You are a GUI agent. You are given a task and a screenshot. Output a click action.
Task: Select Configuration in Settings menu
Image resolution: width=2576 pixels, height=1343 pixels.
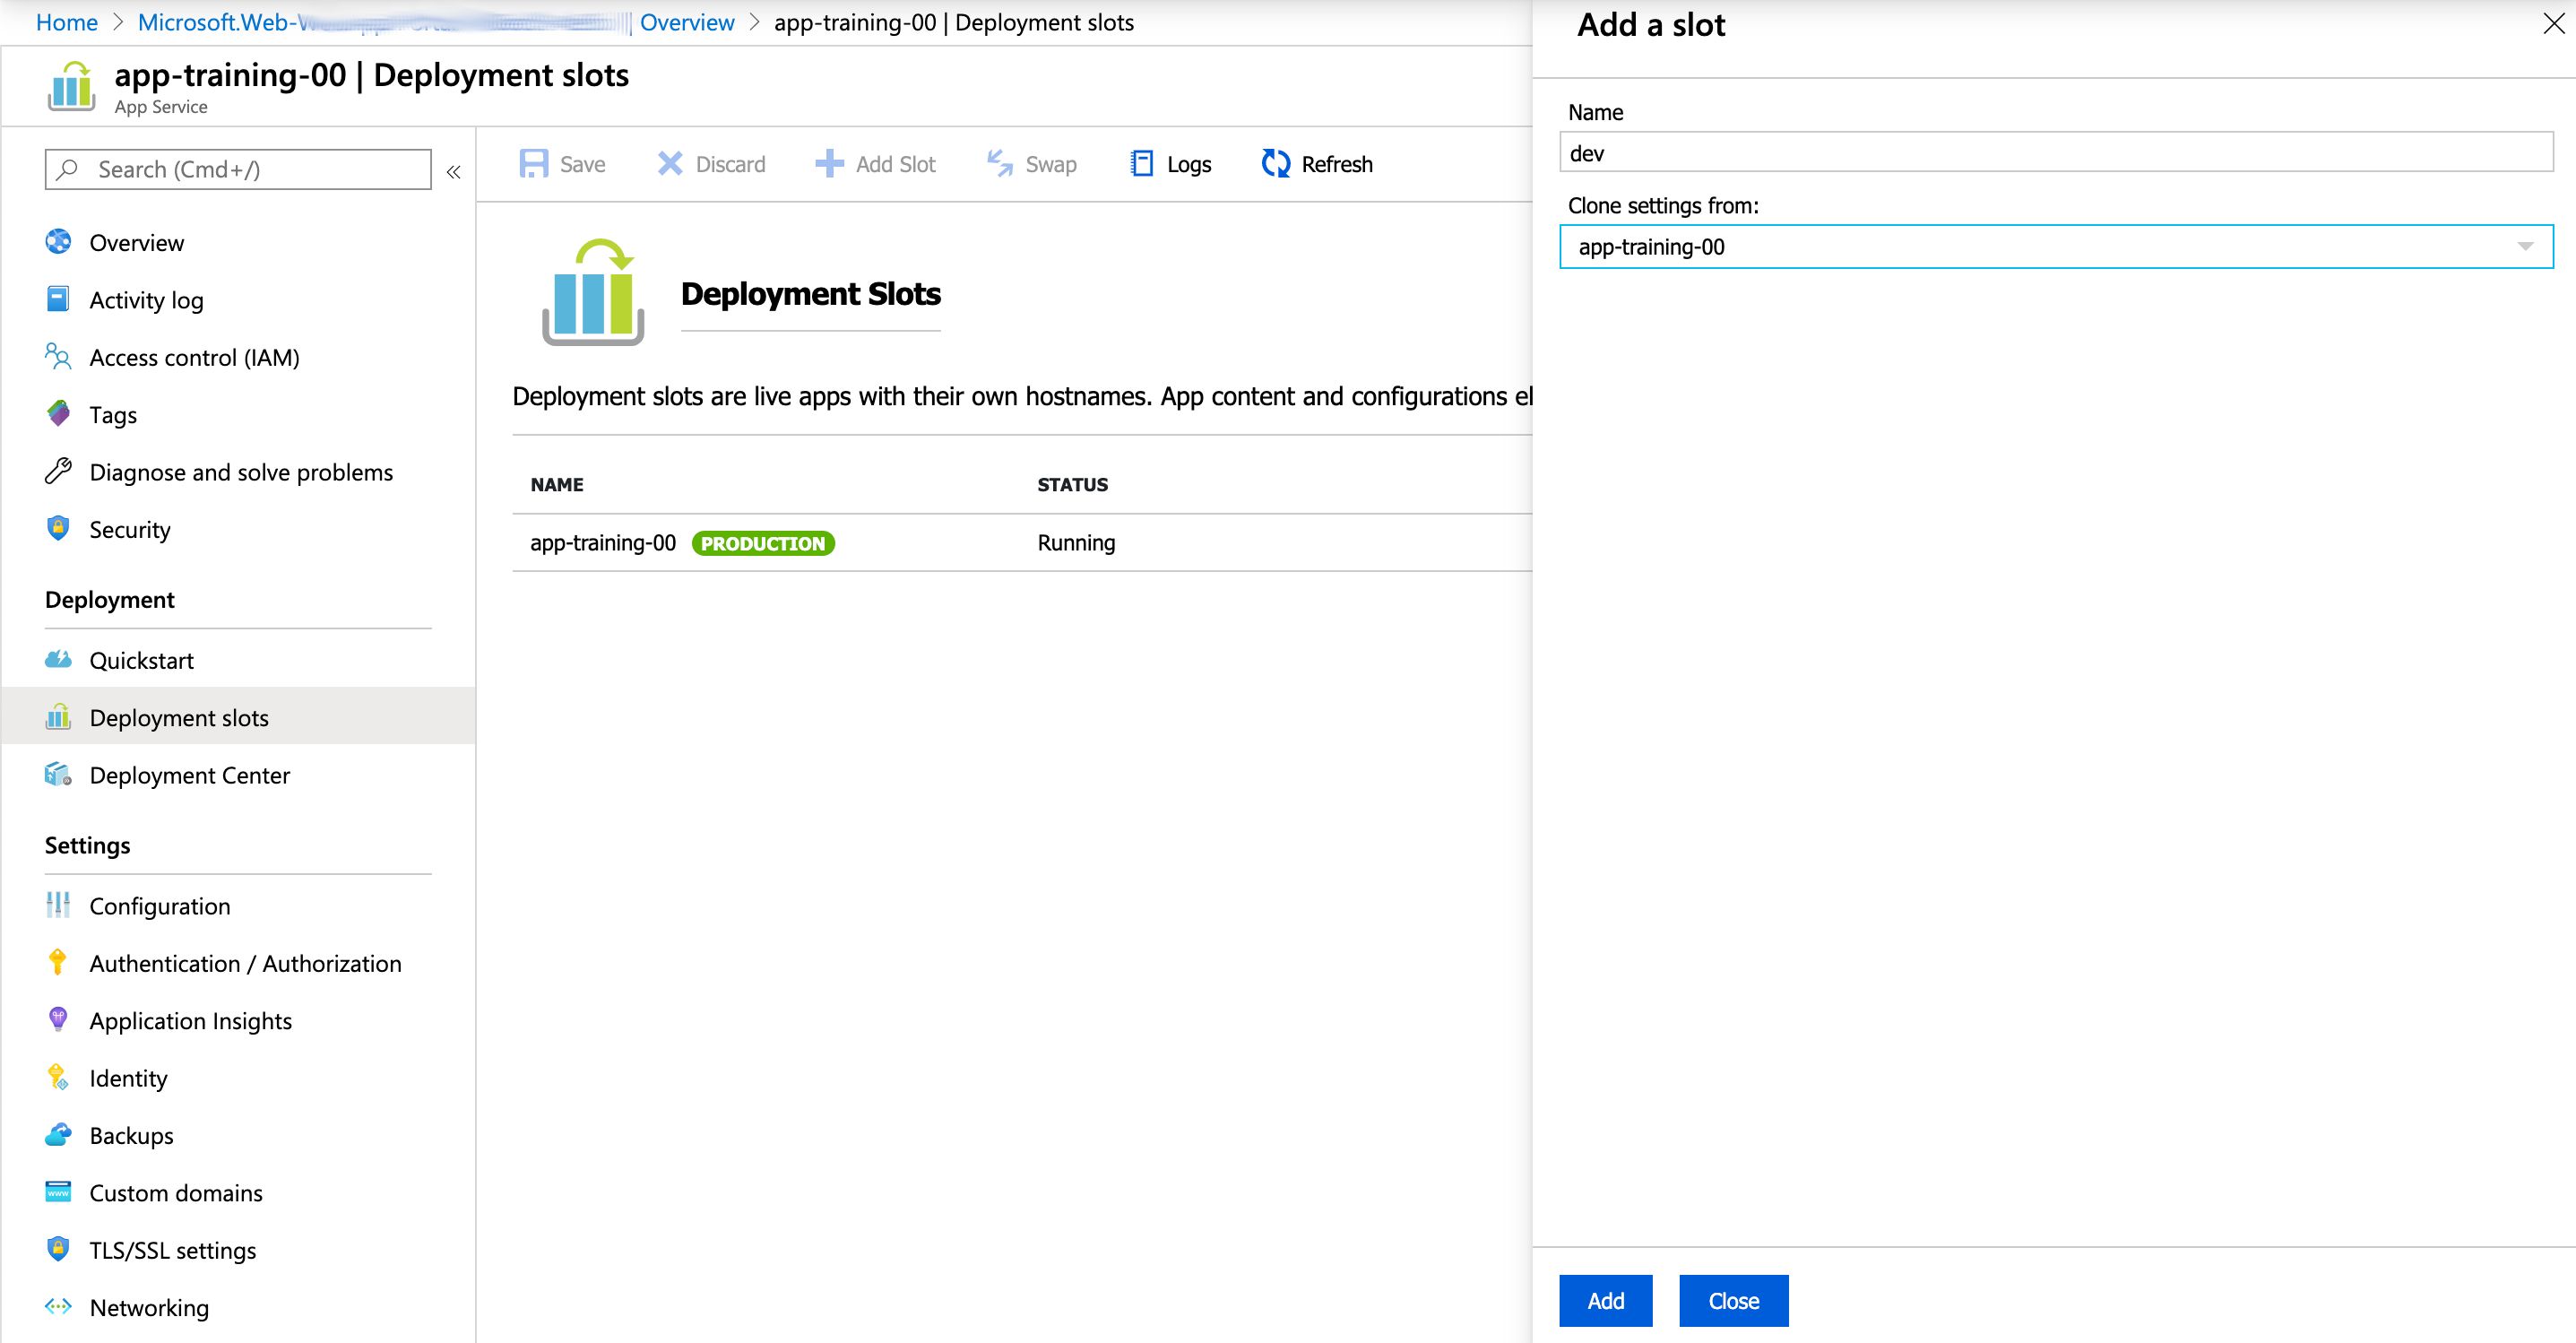click(x=159, y=906)
